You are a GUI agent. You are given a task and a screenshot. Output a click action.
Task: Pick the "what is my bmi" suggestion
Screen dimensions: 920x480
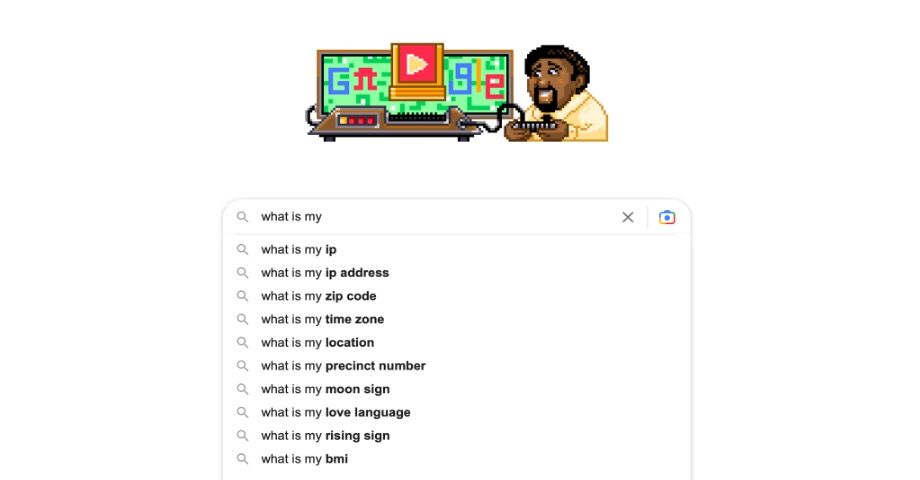click(x=304, y=459)
